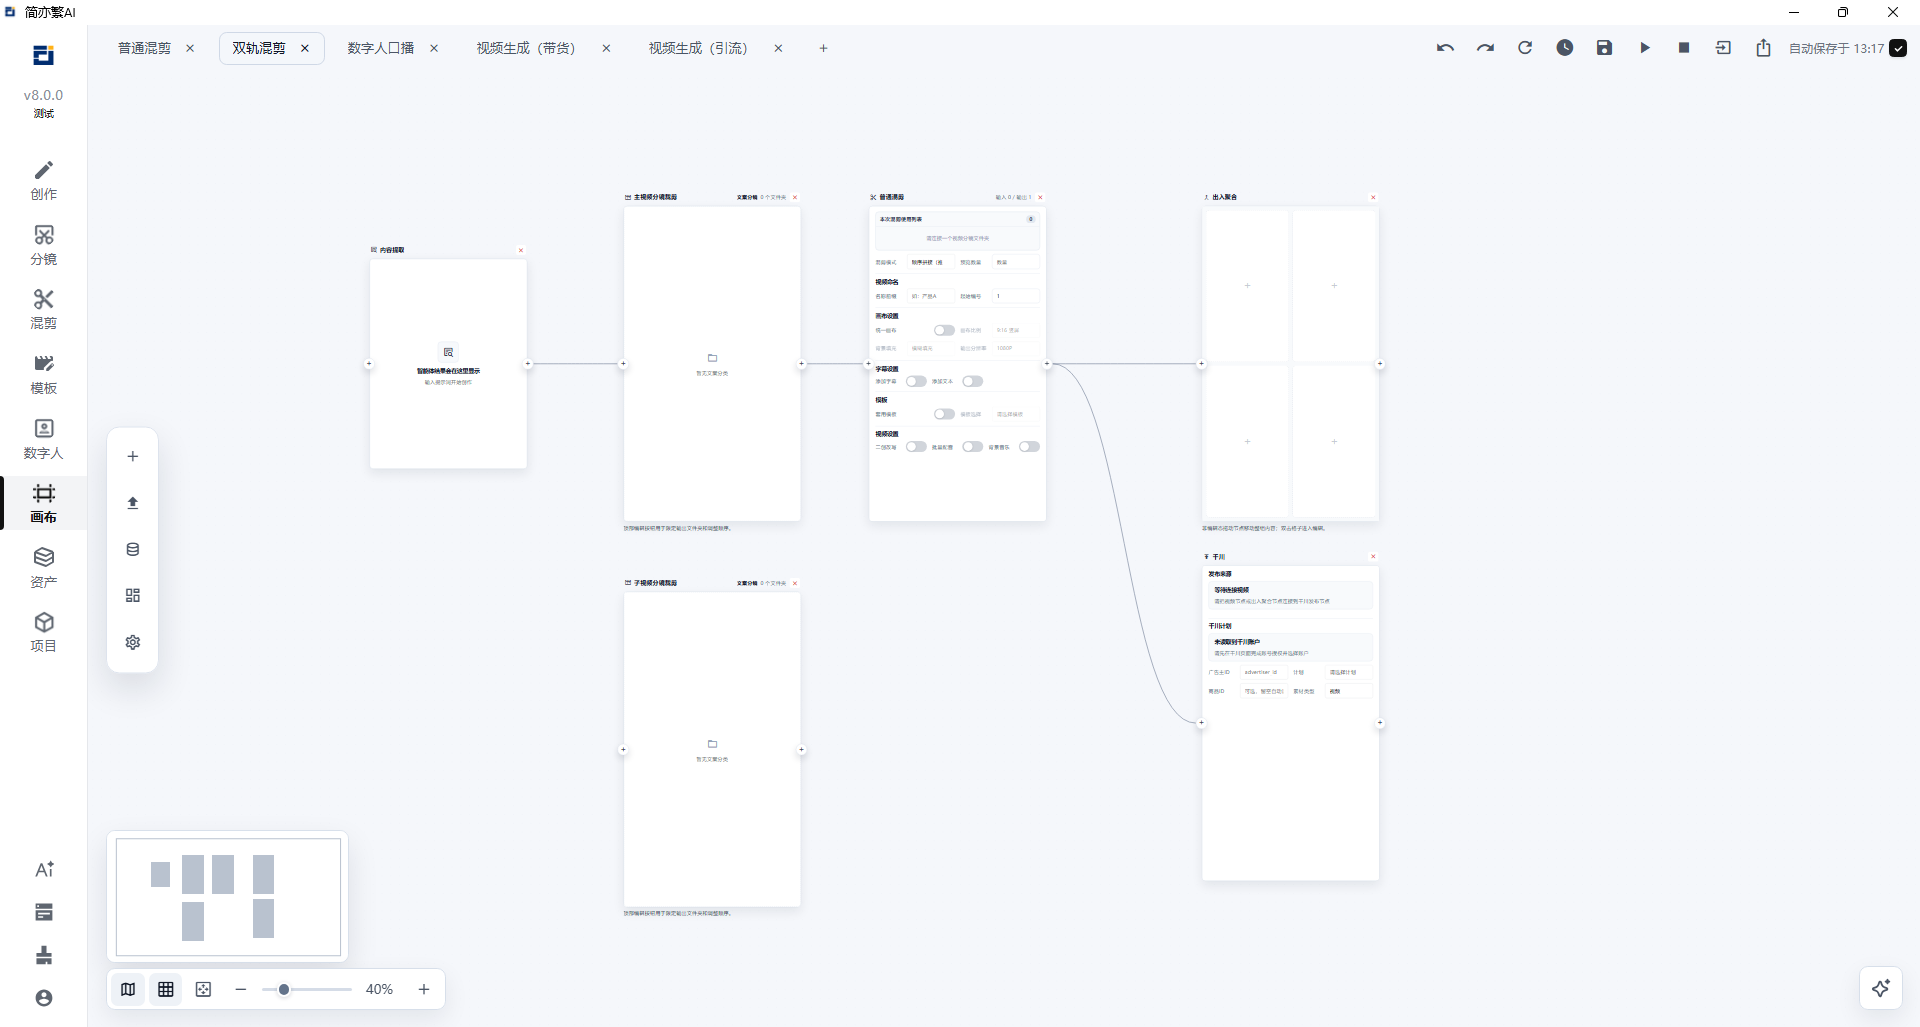Click the zoom in plus next to 40%

[x=424, y=989]
